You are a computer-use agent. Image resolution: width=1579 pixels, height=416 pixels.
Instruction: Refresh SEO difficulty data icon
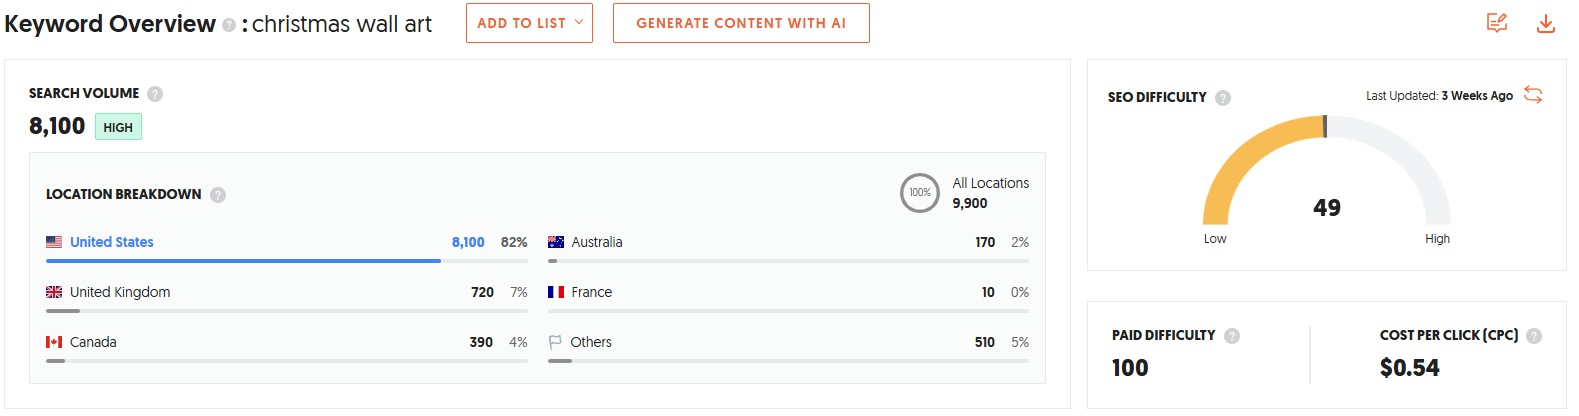(x=1533, y=95)
